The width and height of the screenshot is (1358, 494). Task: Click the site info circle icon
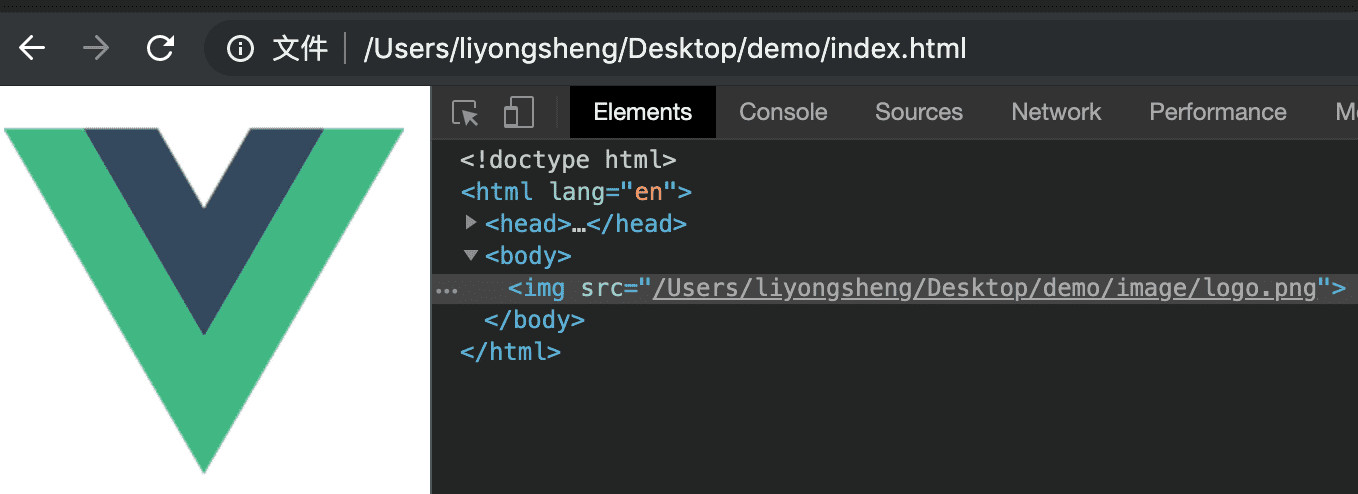[240, 48]
